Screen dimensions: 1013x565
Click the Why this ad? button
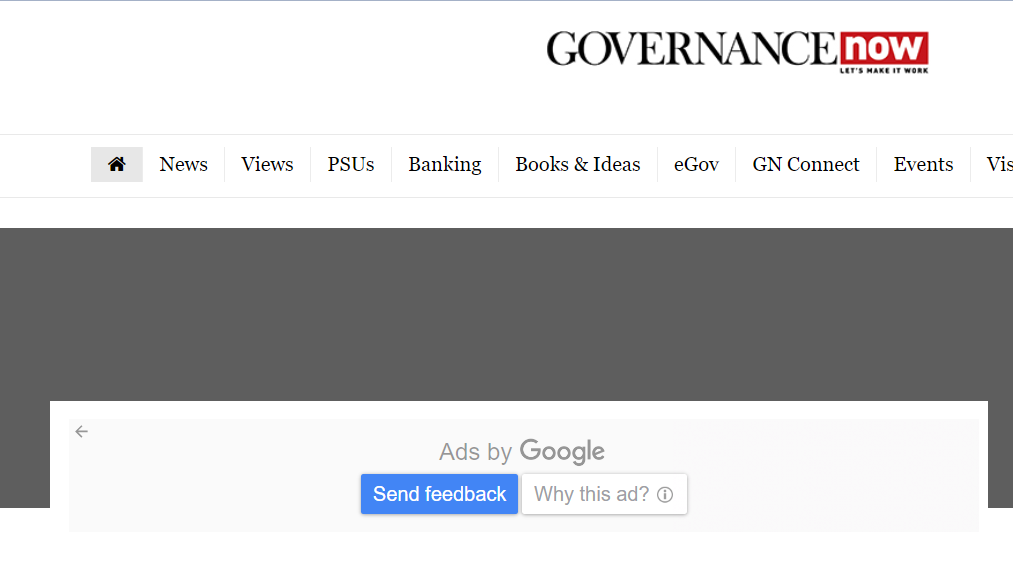click(604, 494)
